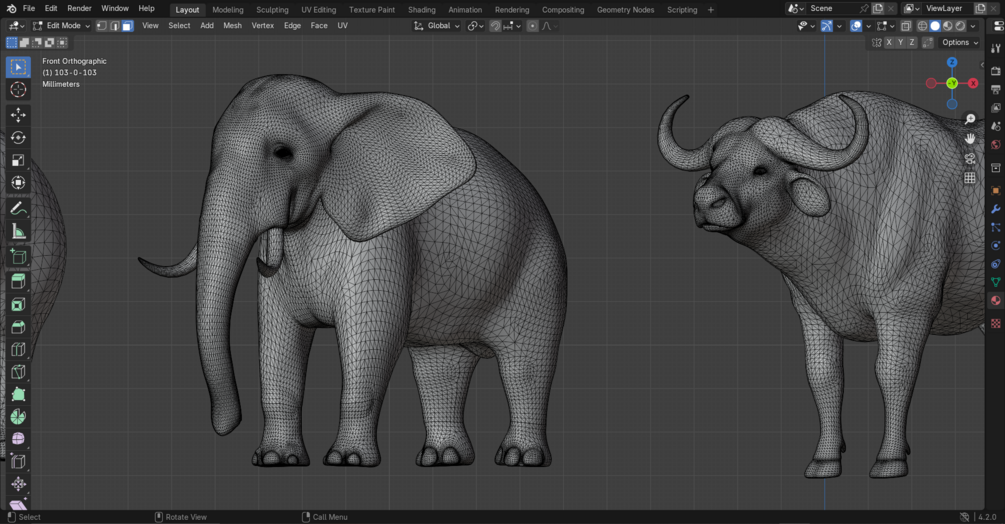Viewport: 1005px width, 524px height.
Task: Toggle snapping magnet
Action: (x=495, y=26)
